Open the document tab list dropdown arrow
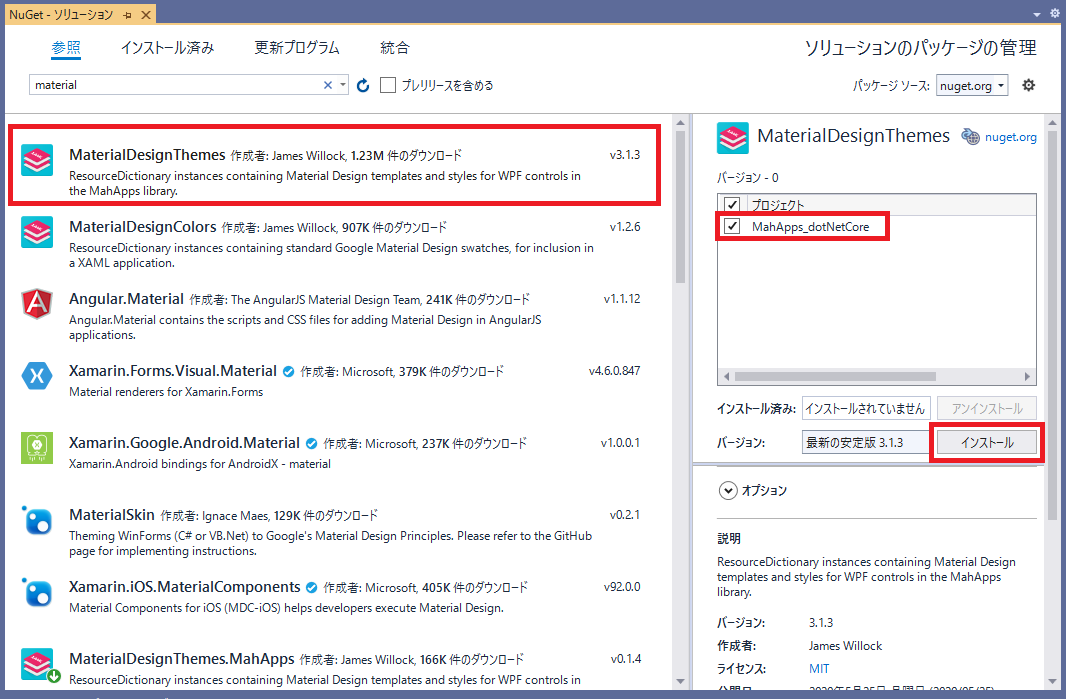The height and width of the screenshot is (699, 1066). coord(1037,14)
